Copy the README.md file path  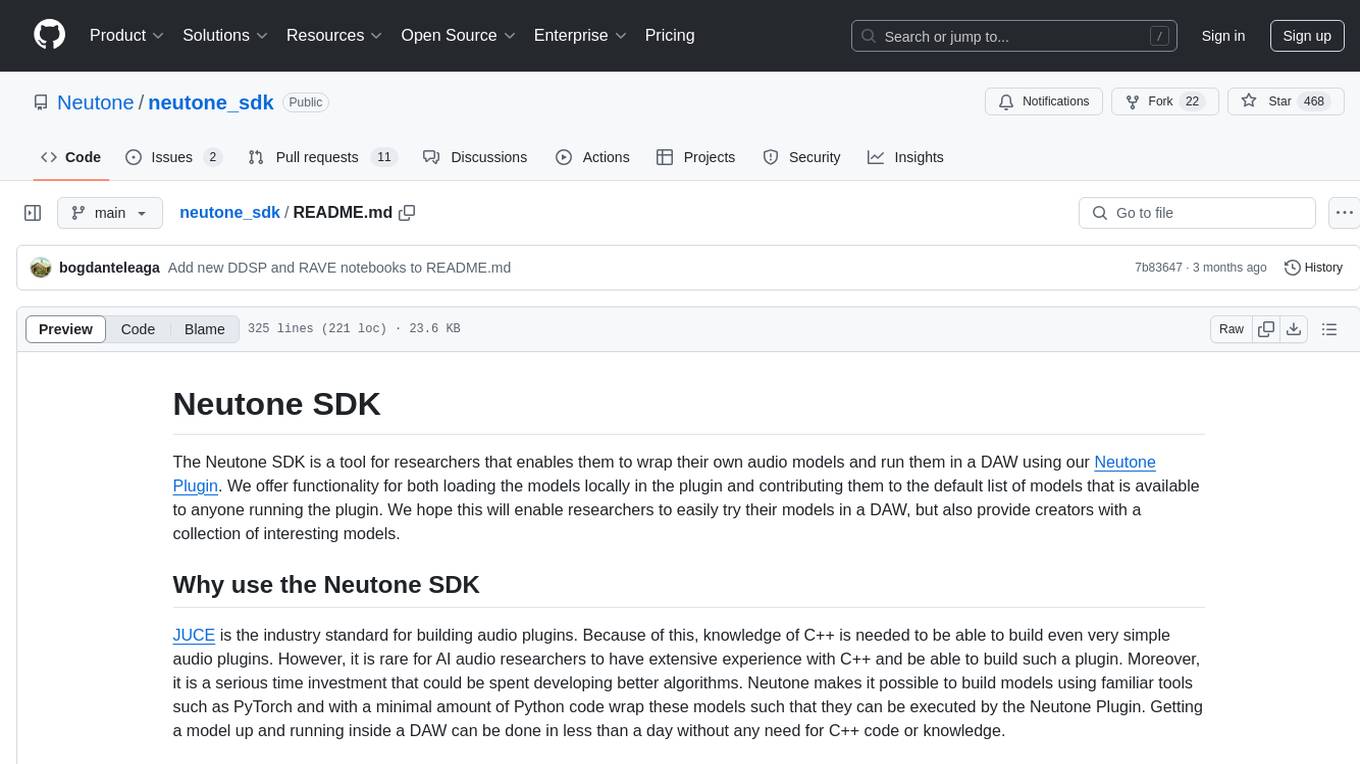407,213
